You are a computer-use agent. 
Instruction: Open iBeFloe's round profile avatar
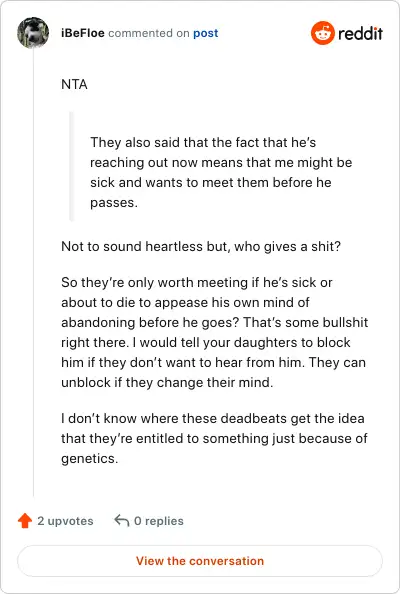point(33,33)
